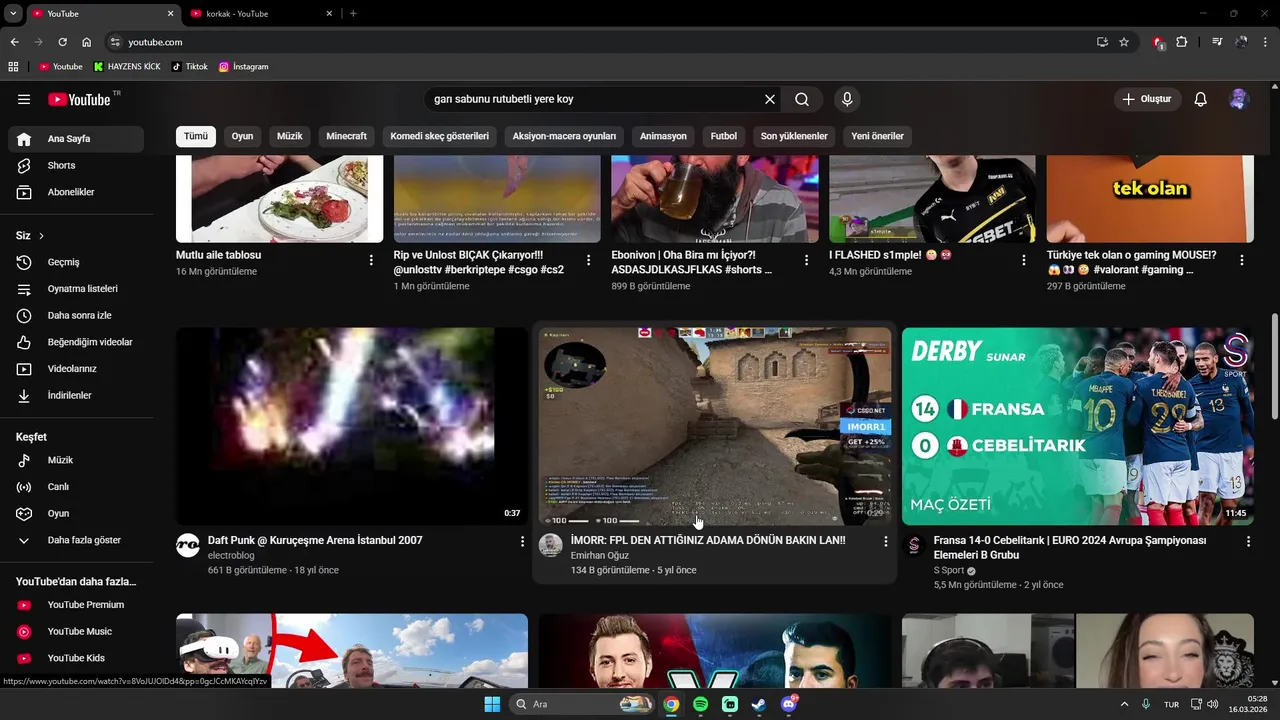Open options for Daft Punk video
Image resolution: width=1280 pixels, height=720 pixels.
522,541
